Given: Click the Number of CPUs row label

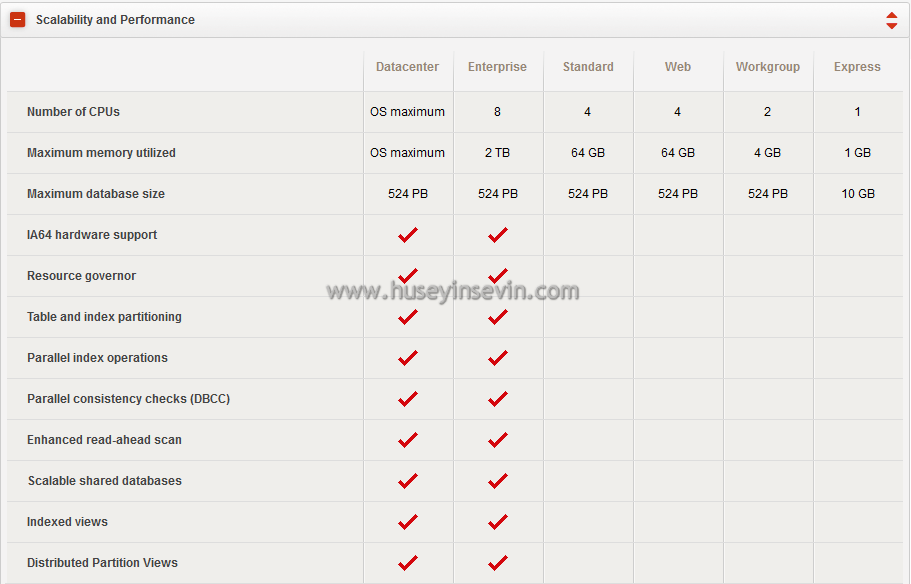Looking at the screenshot, I should [73, 112].
